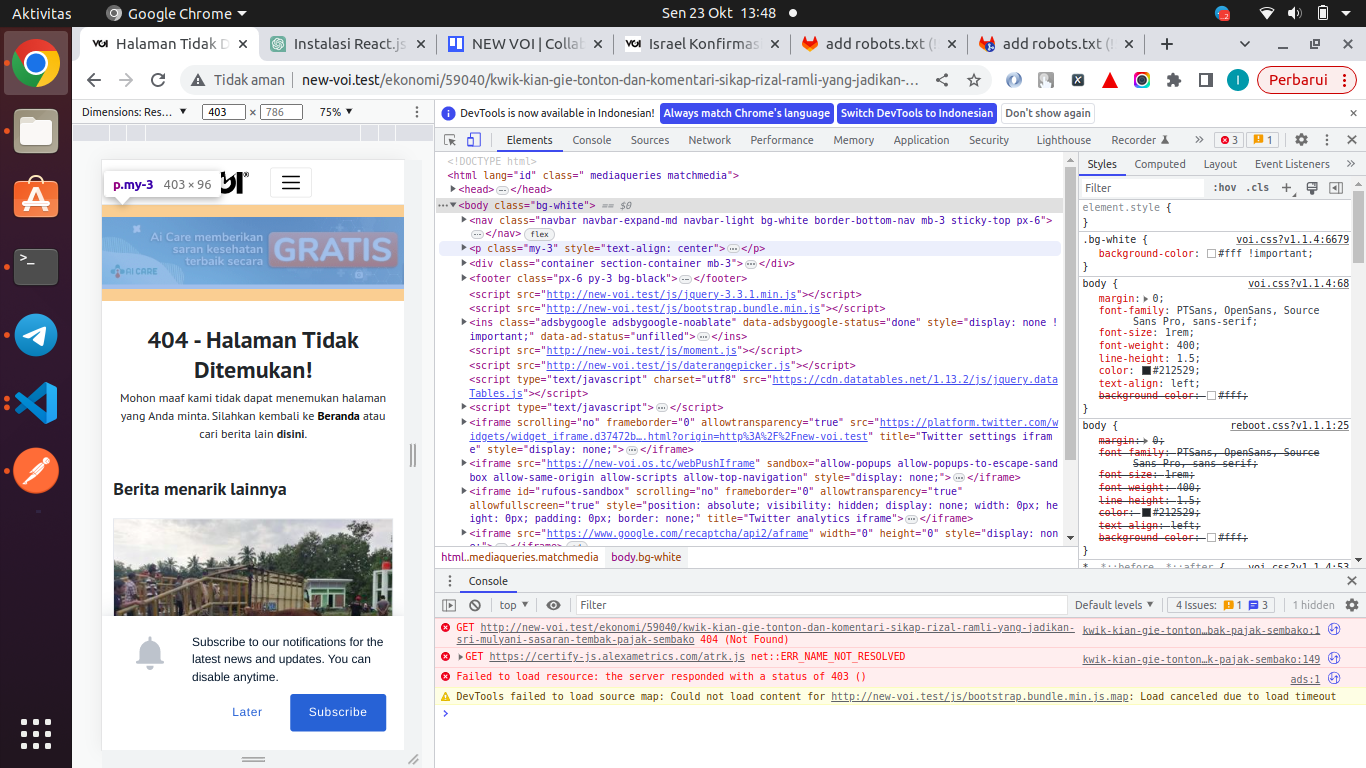Image resolution: width=1366 pixels, height=768 pixels.
Task: Switch to the Network tab
Action: pos(709,140)
